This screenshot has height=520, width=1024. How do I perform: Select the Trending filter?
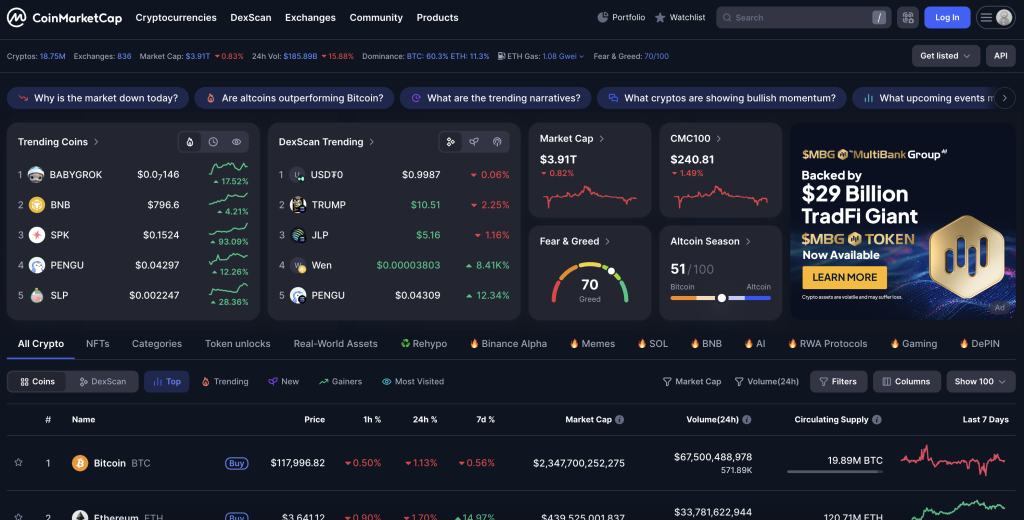tap(225, 382)
